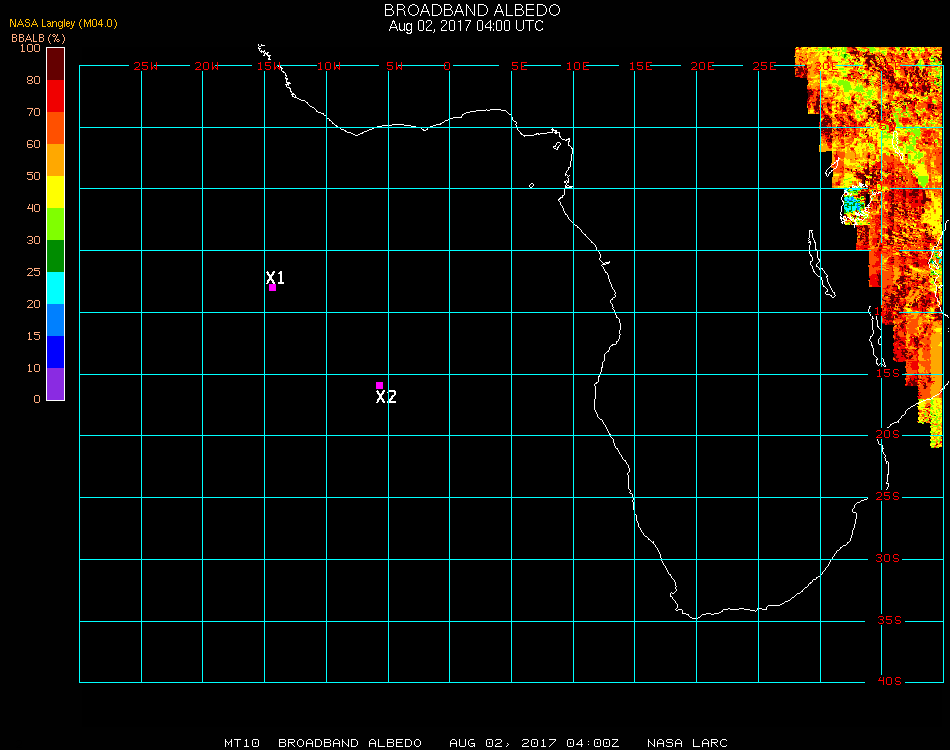Pick the yellow 40-50 colorbar segment
Viewport: 950px width, 750px height.
56,192
